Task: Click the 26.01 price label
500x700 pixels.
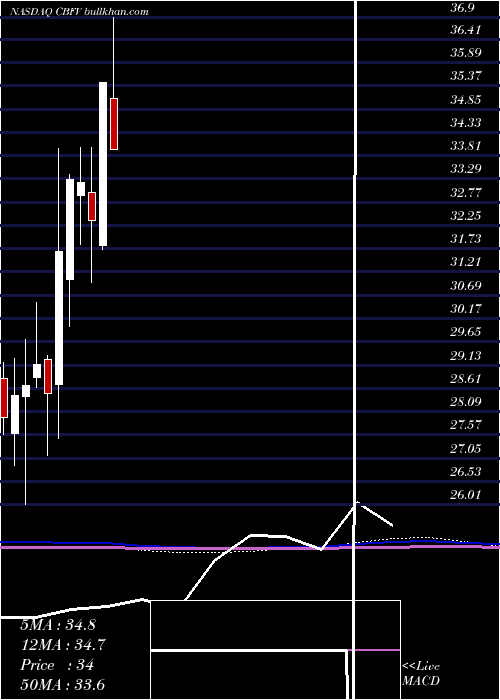Action: pyautogui.click(x=466, y=495)
